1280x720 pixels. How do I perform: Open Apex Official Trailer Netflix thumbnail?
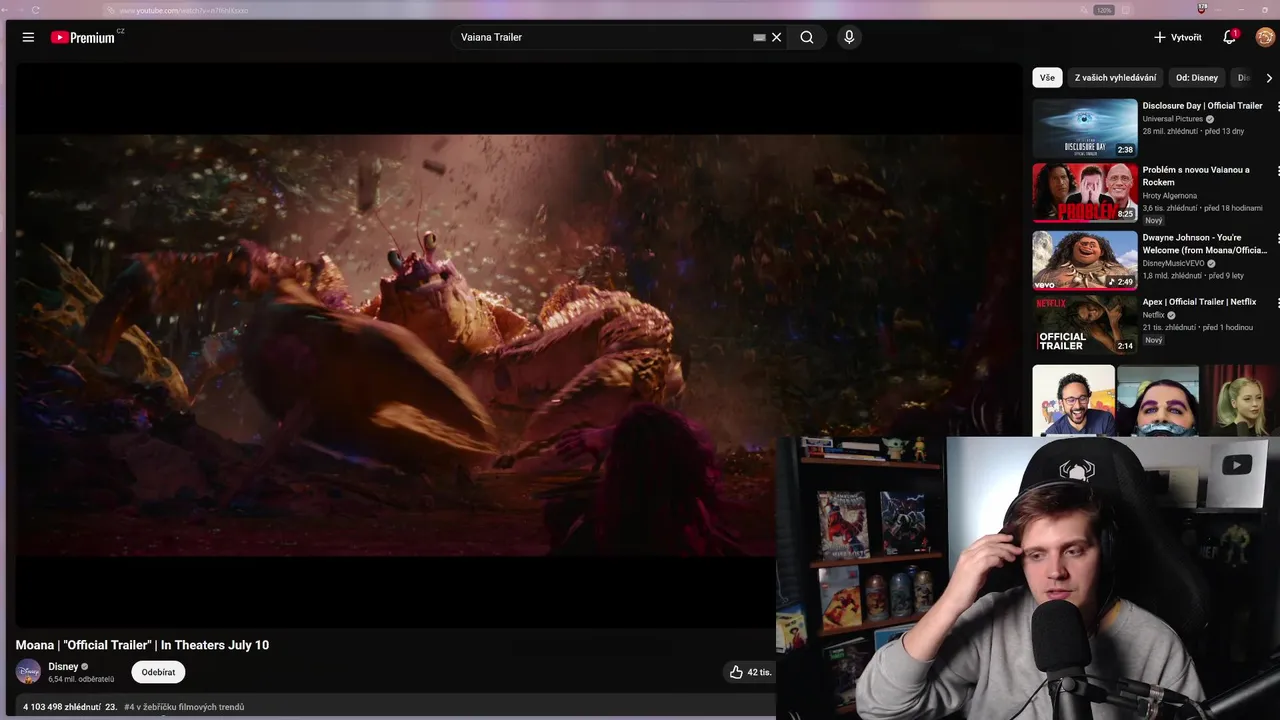1085,324
